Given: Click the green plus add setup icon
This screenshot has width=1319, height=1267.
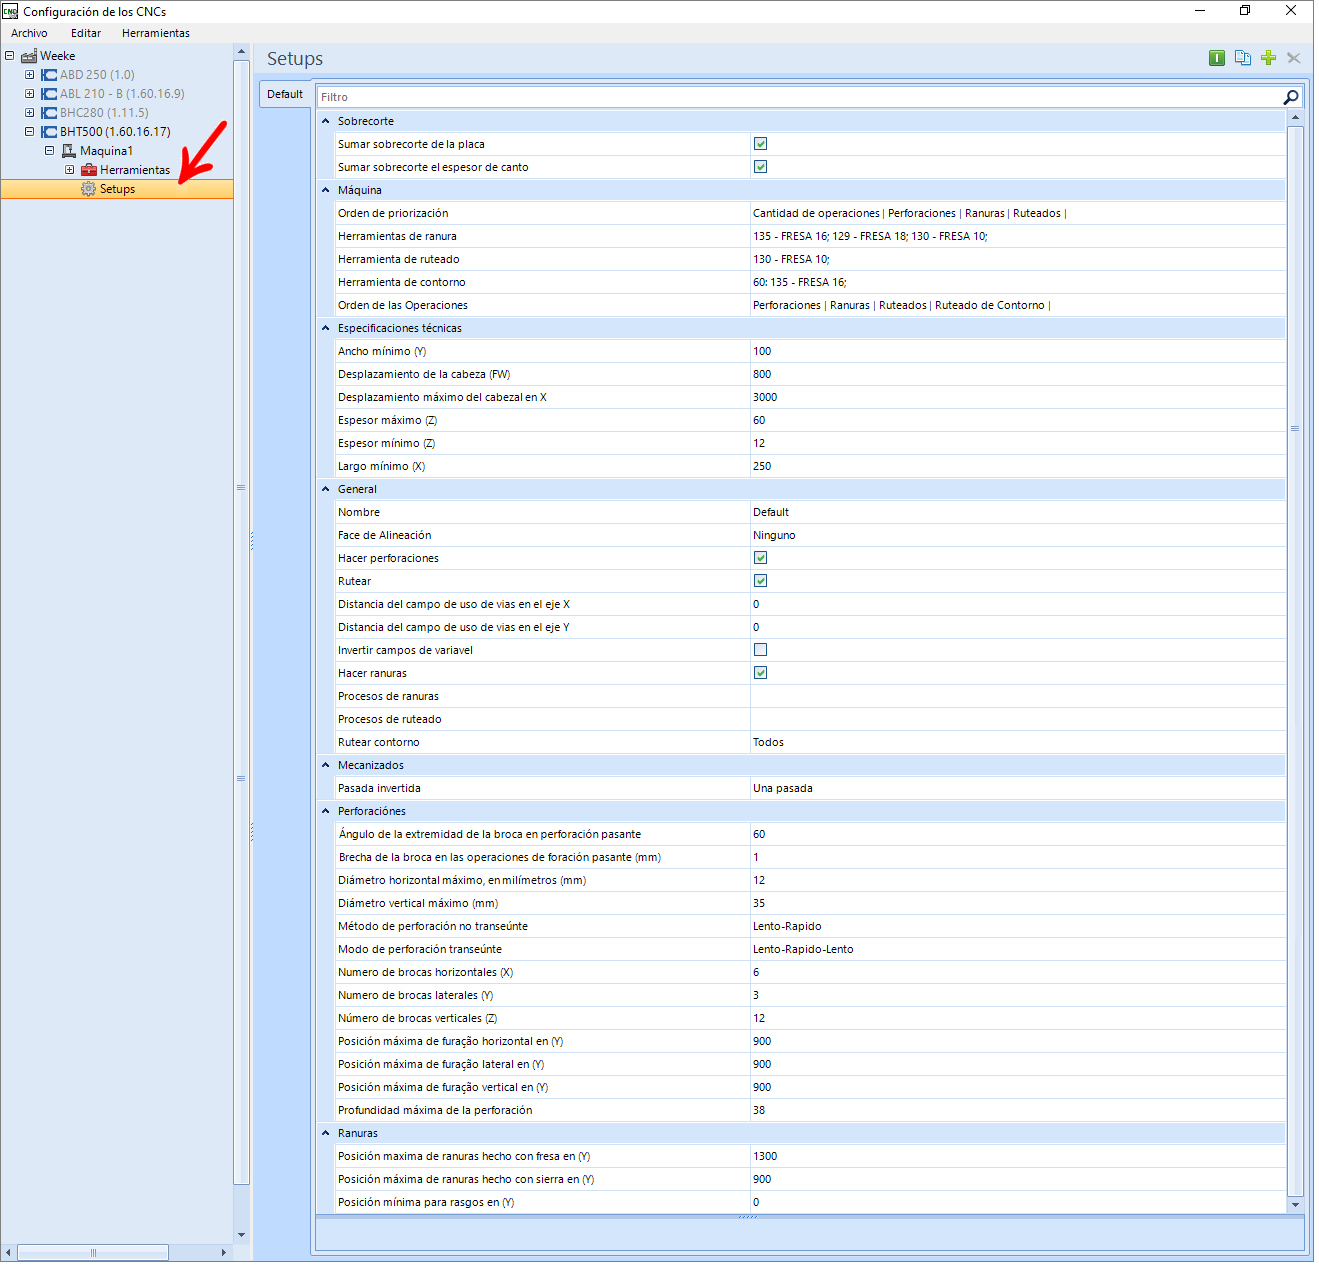Looking at the screenshot, I should click(1268, 58).
